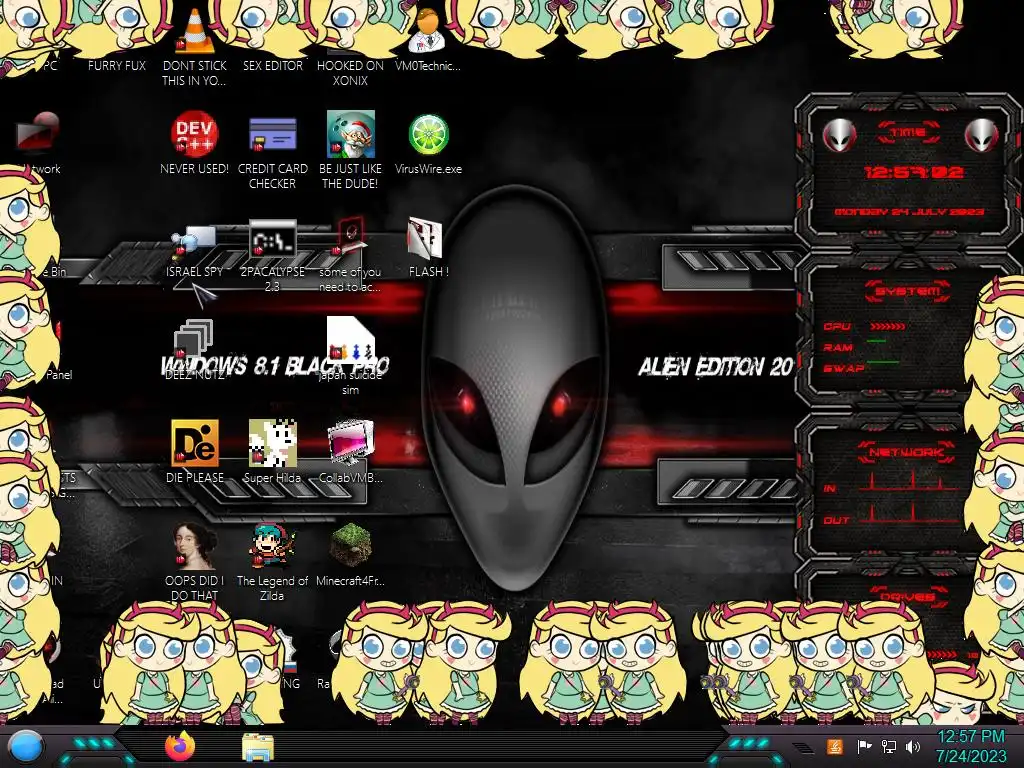1024x768 pixels.
Task: Click the NETWORK gadget panel header
Action: click(x=907, y=452)
